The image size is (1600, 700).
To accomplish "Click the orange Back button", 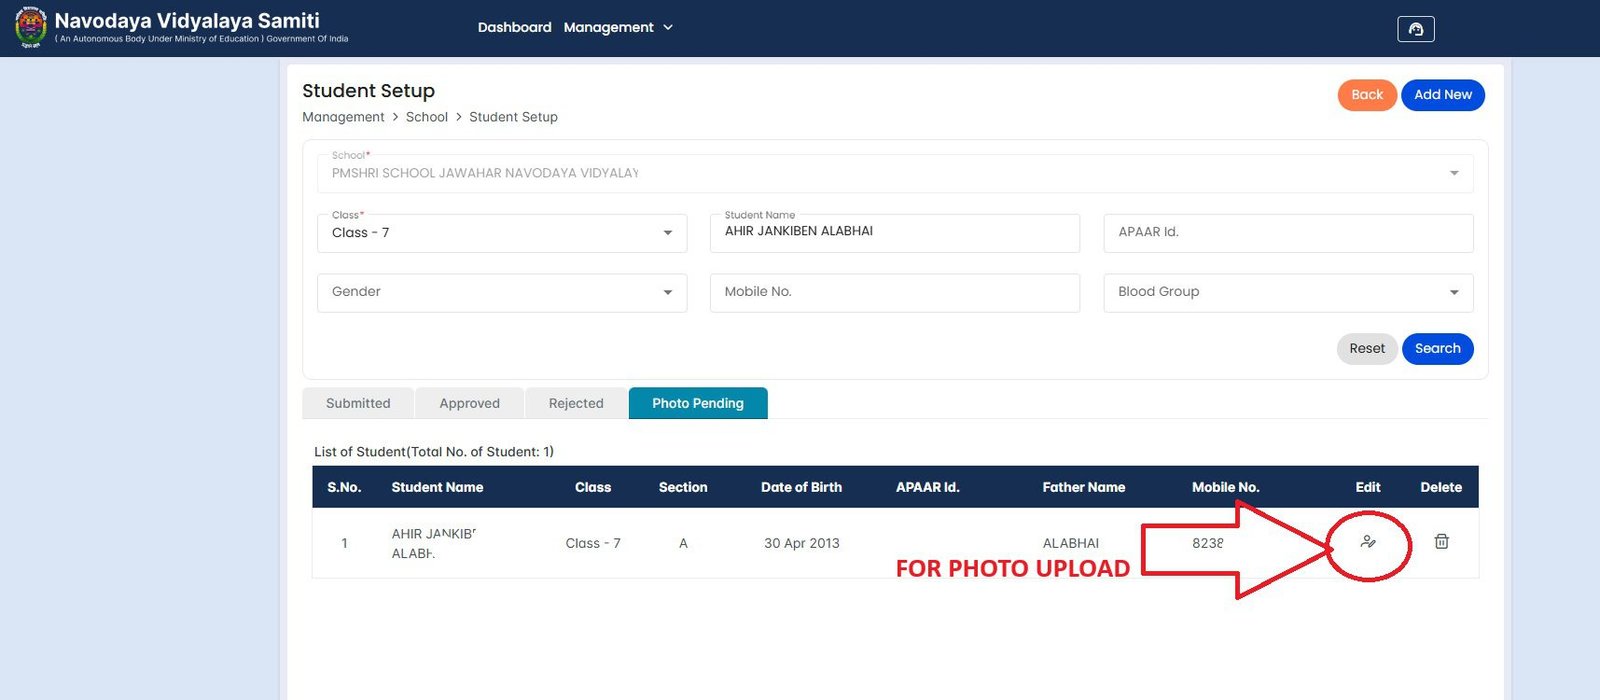I will (x=1367, y=95).
